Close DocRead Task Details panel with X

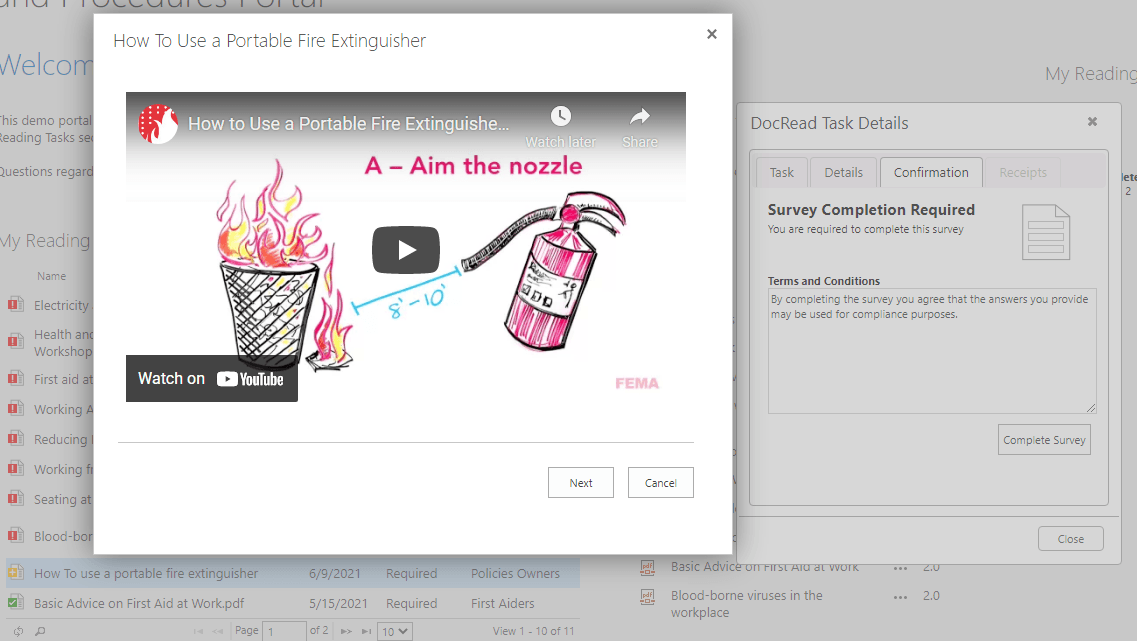coord(1092,122)
